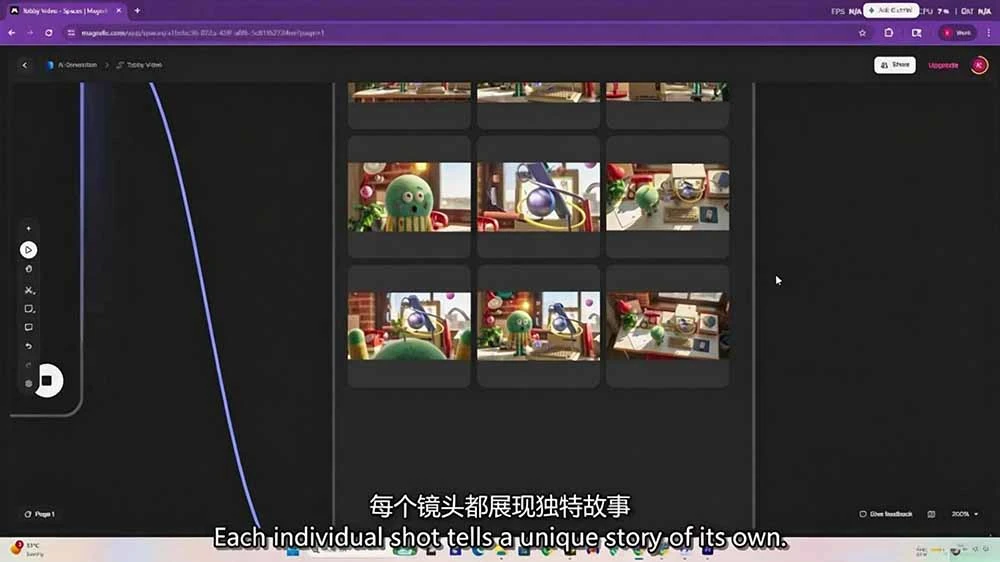Go back using the app header chevron

coord(25,65)
